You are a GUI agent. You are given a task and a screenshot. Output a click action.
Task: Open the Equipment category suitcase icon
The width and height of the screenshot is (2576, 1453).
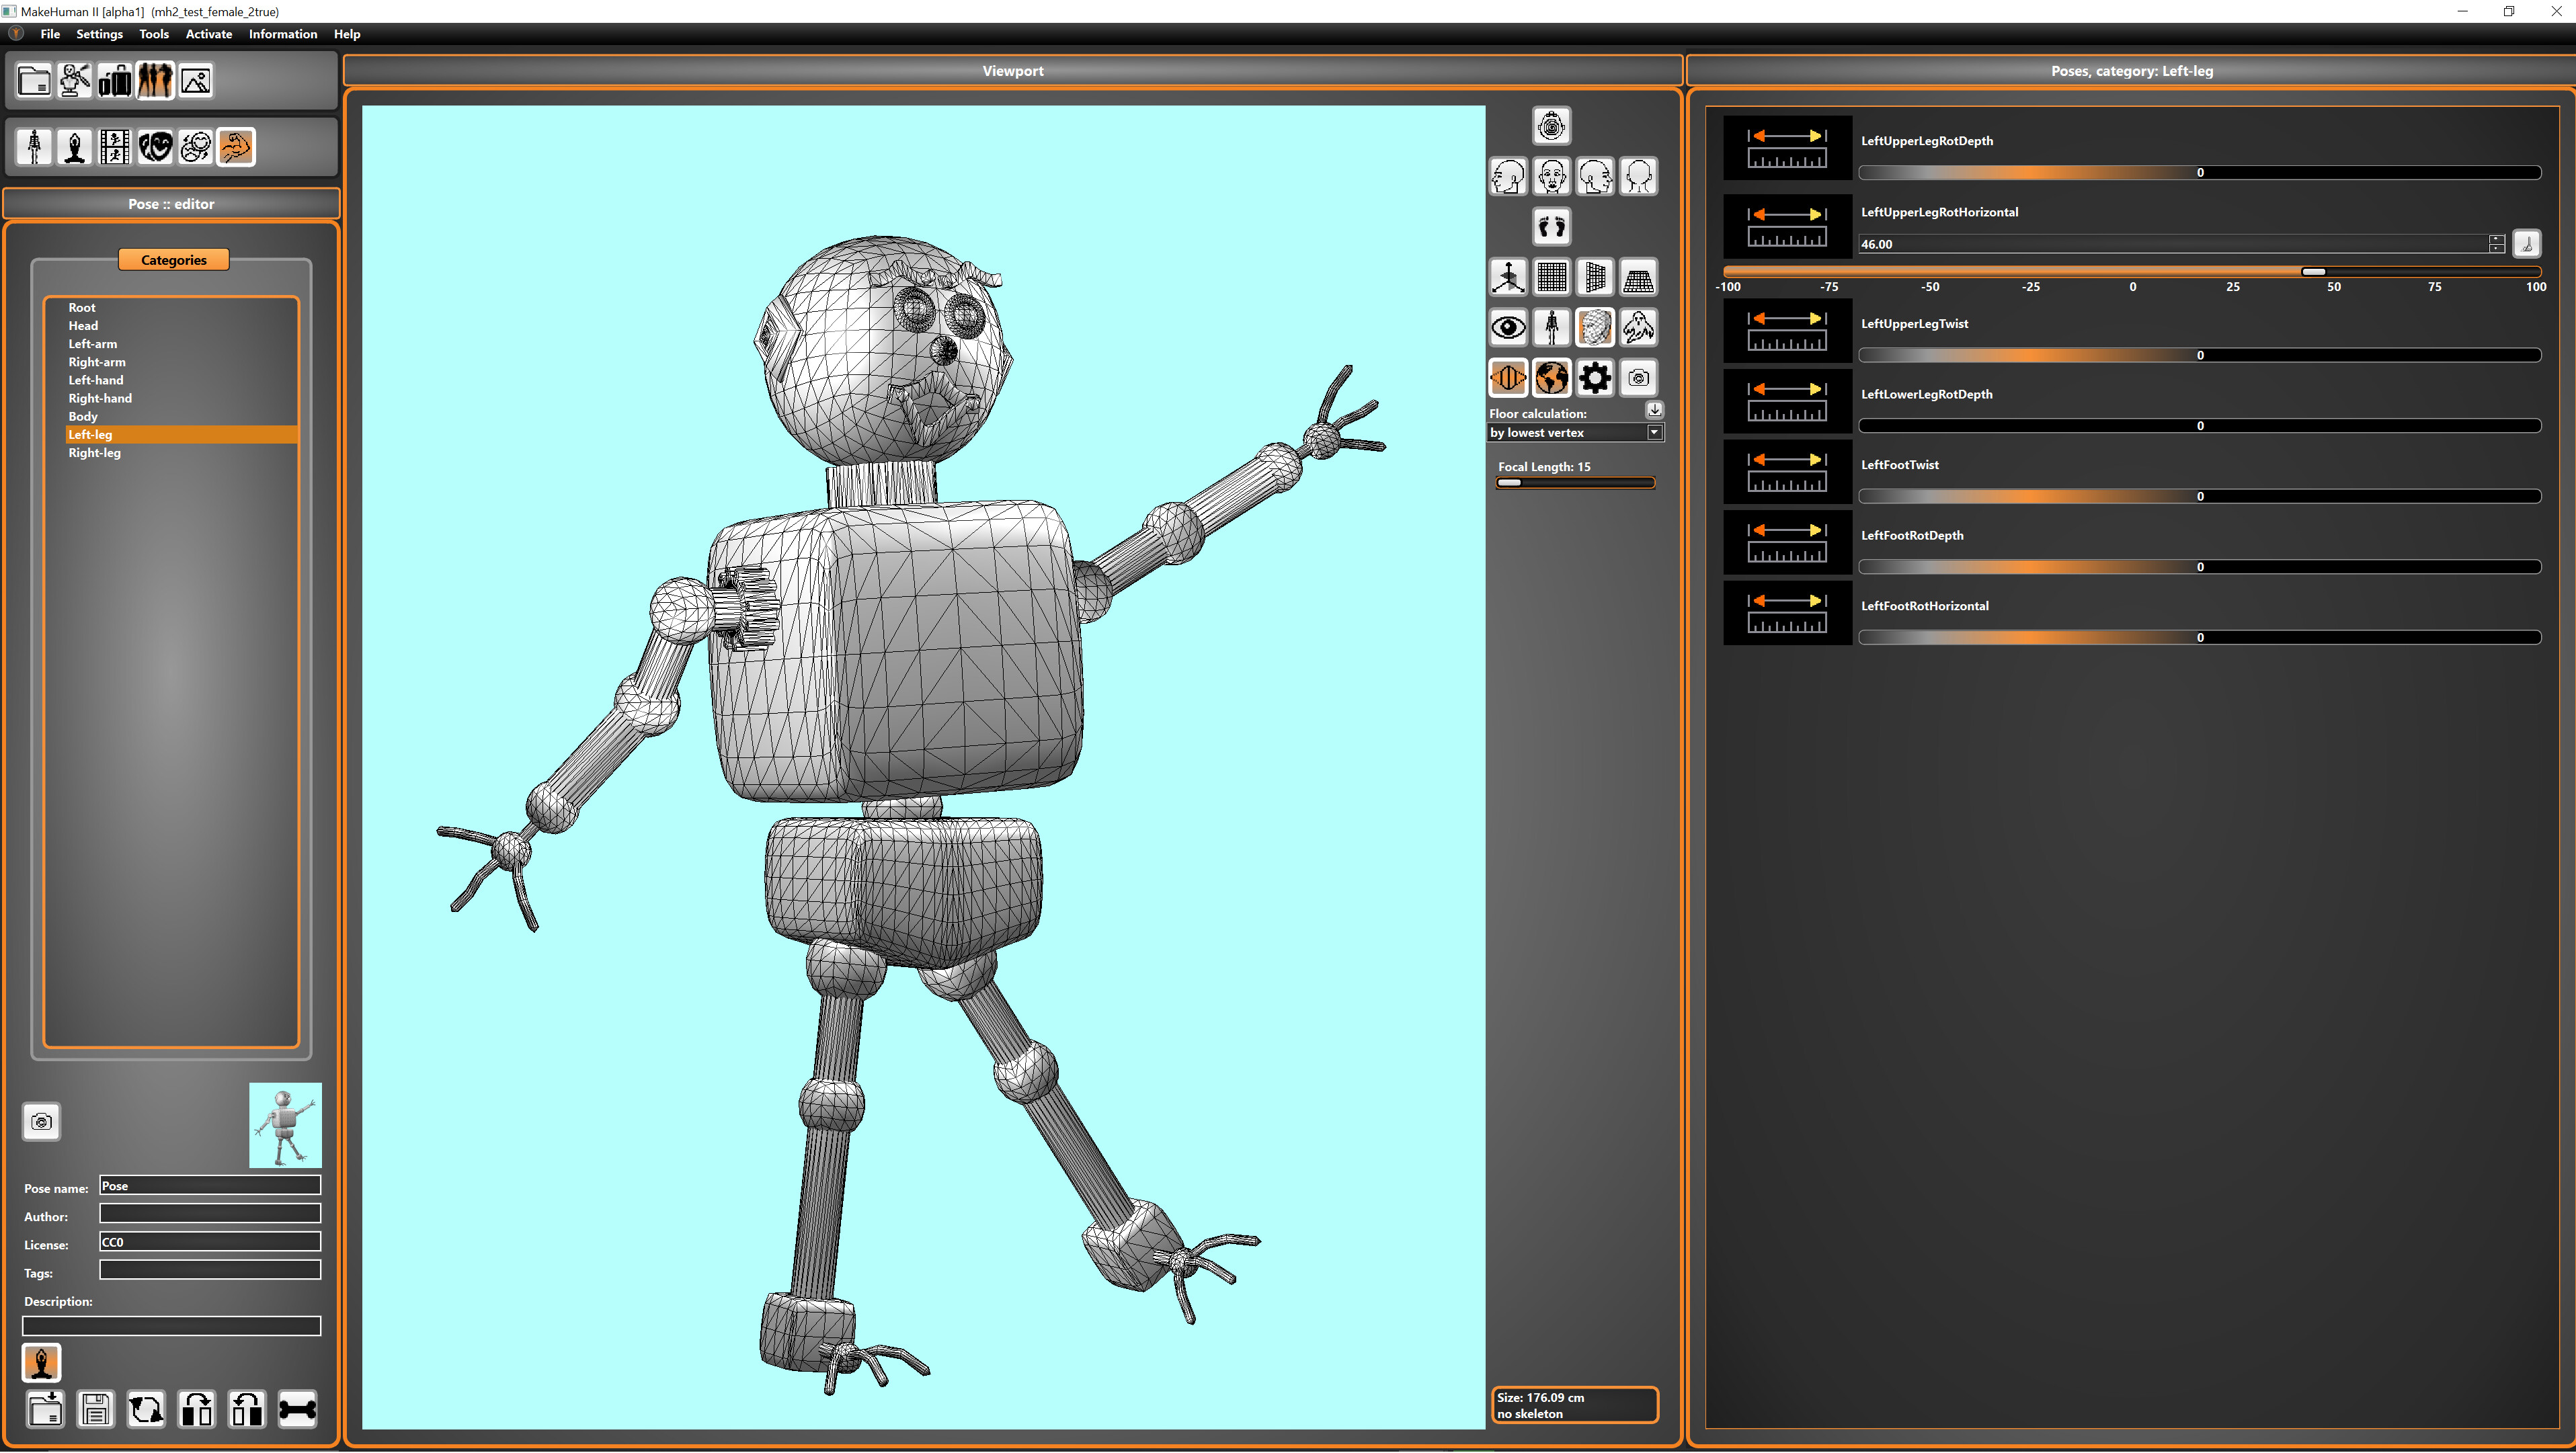tap(115, 80)
